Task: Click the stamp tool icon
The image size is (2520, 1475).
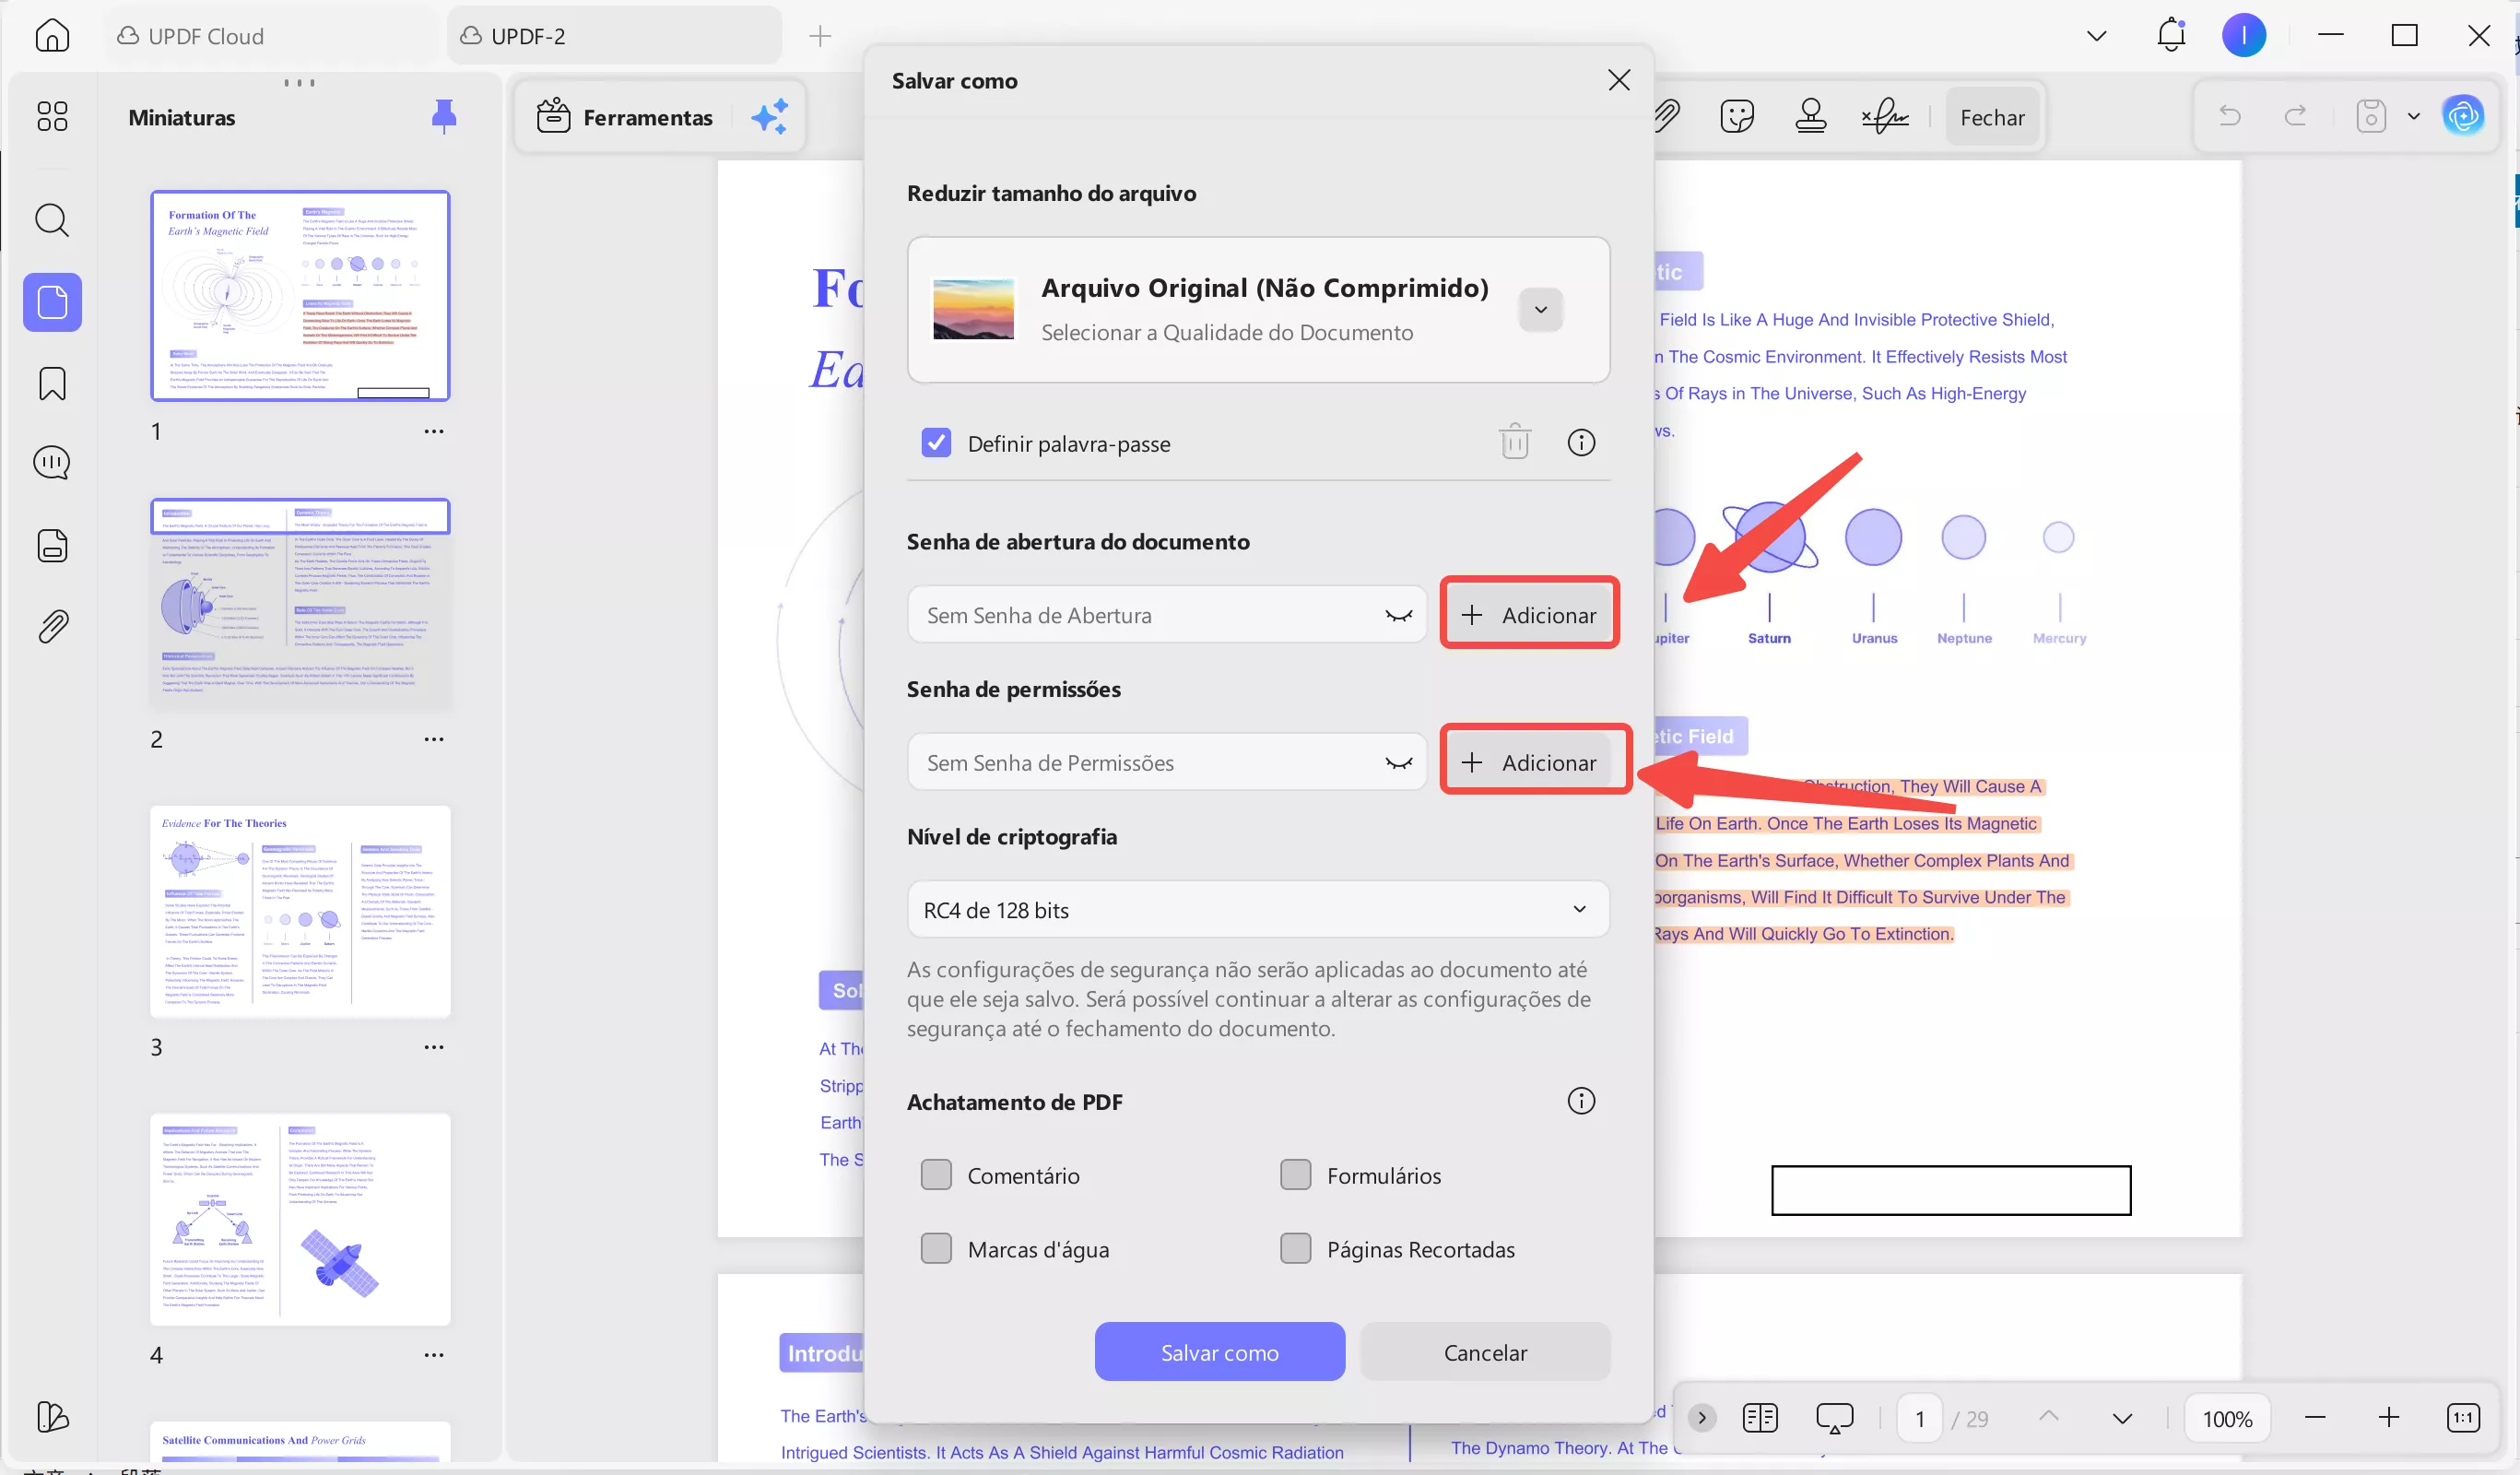Action: click(x=1810, y=117)
